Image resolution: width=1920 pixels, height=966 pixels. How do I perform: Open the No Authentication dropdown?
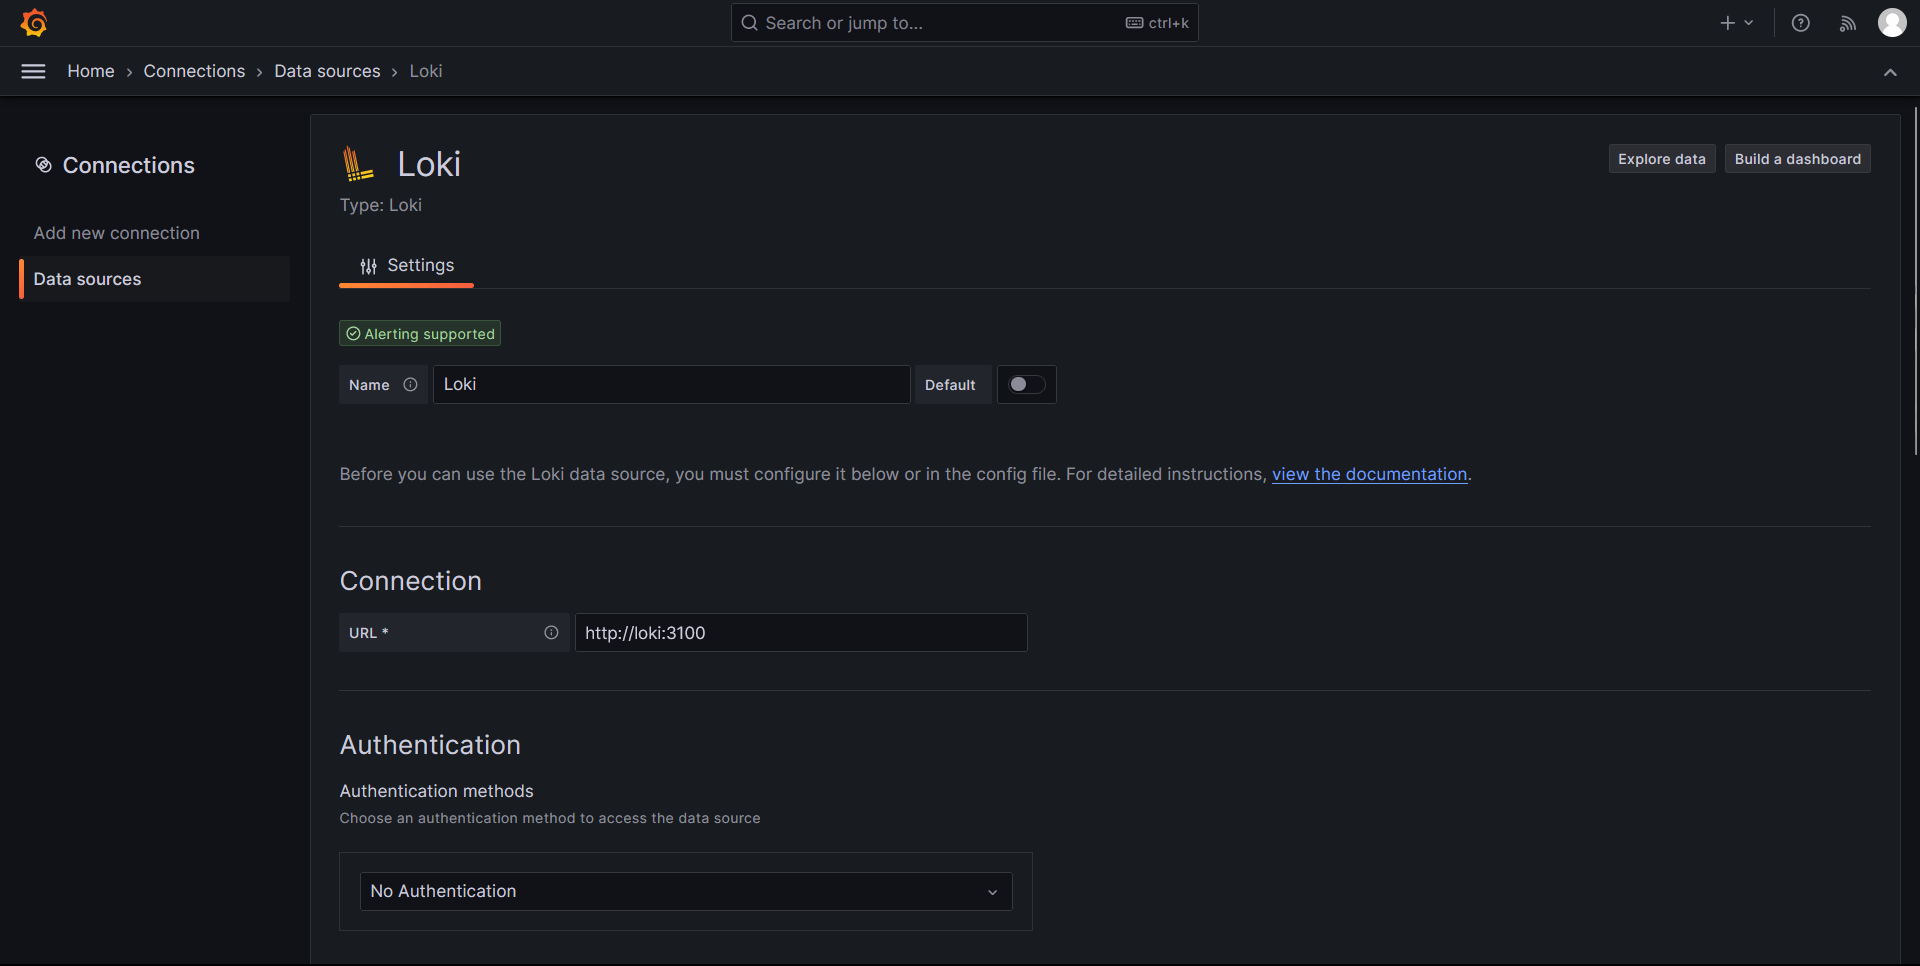point(685,891)
